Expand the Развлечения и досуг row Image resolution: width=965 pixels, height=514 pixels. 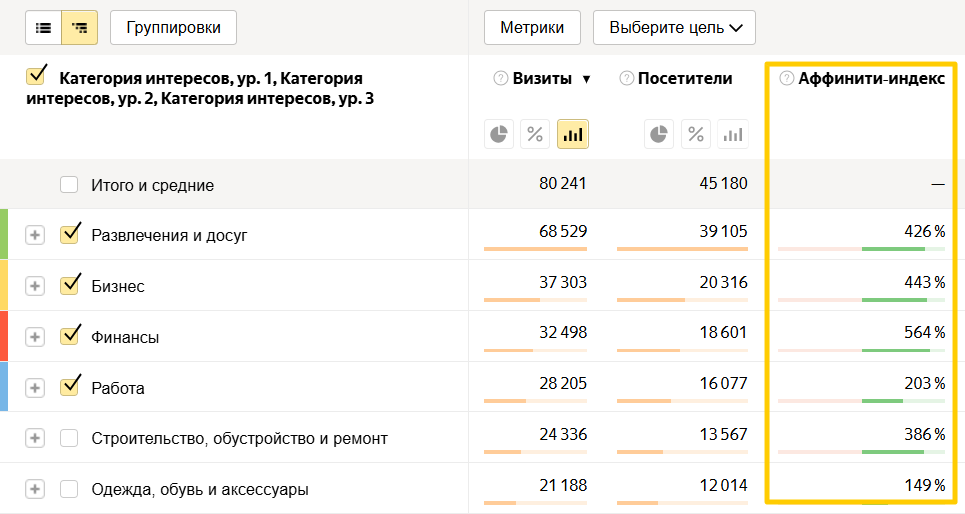click(35, 235)
